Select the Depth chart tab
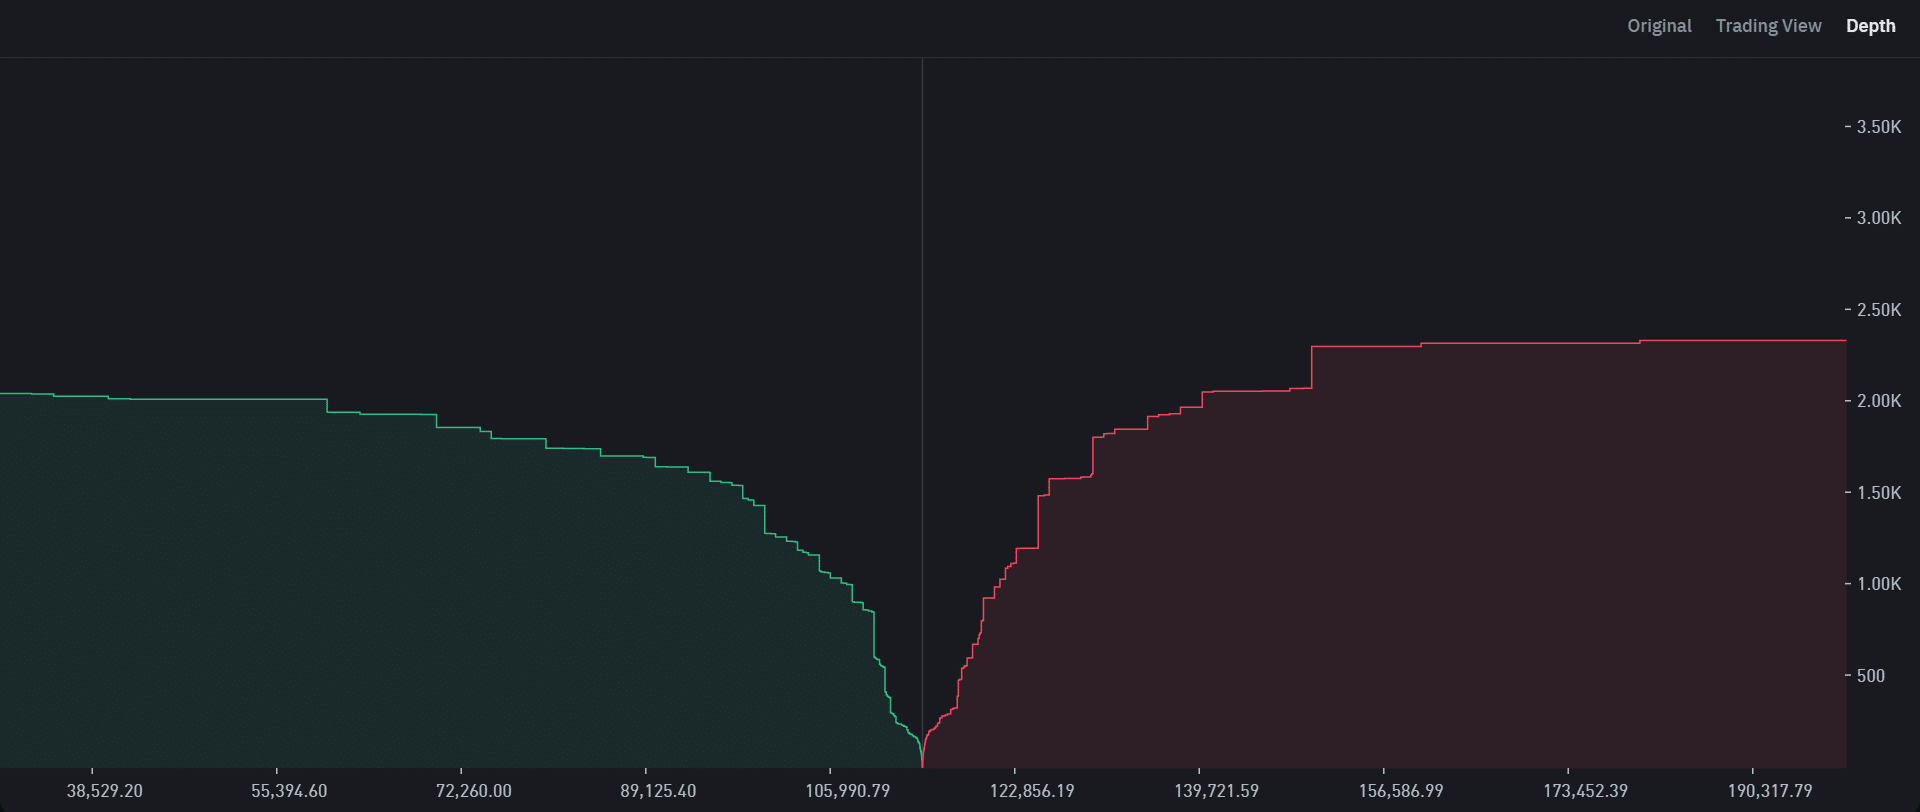 [x=1870, y=26]
